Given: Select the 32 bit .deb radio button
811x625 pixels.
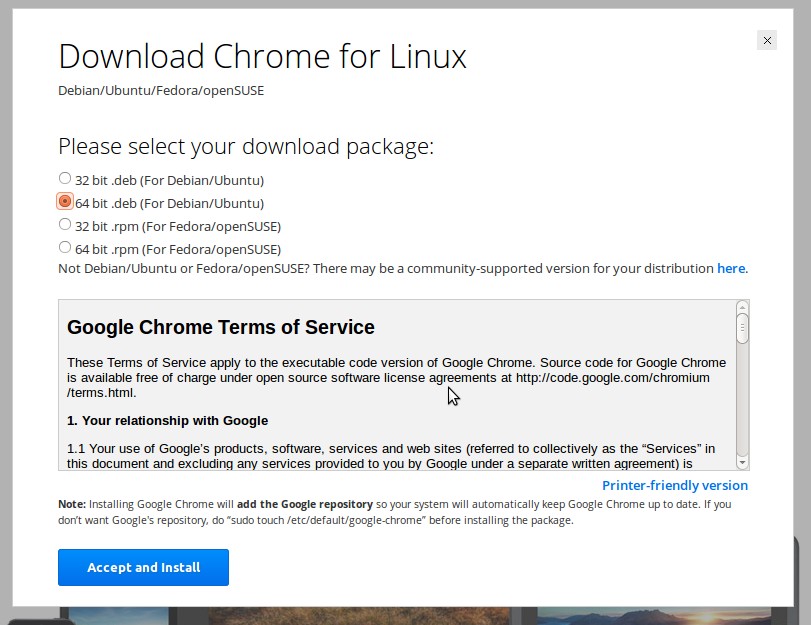Looking at the screenshot, I should click(x=65, y=178).
